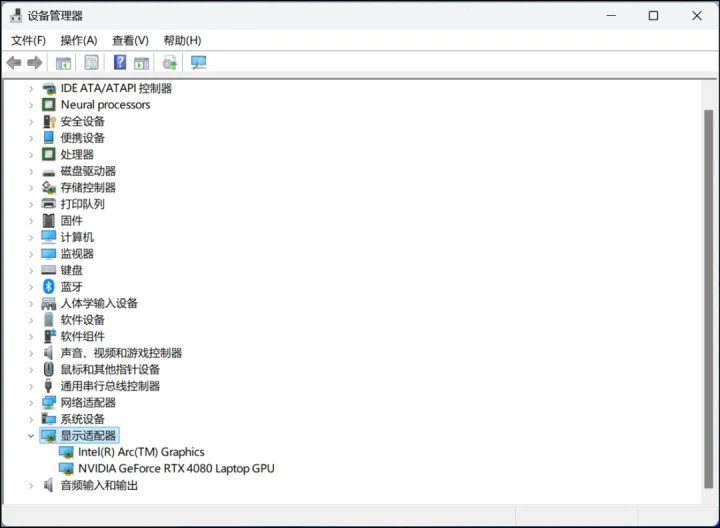
Task: Click the Forward arrow toolbar icon
Action: [35, 62]
